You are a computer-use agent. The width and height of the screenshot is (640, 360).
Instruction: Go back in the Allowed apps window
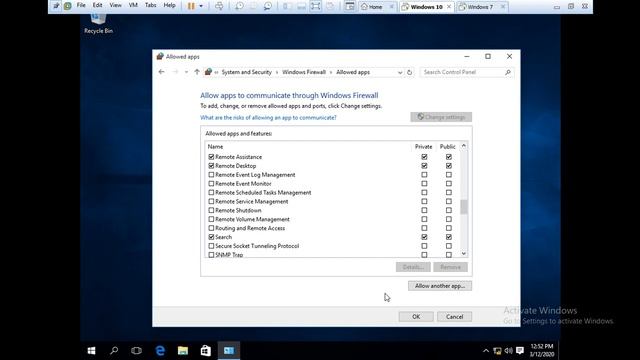pyautogui.click(x=162, y=72)
